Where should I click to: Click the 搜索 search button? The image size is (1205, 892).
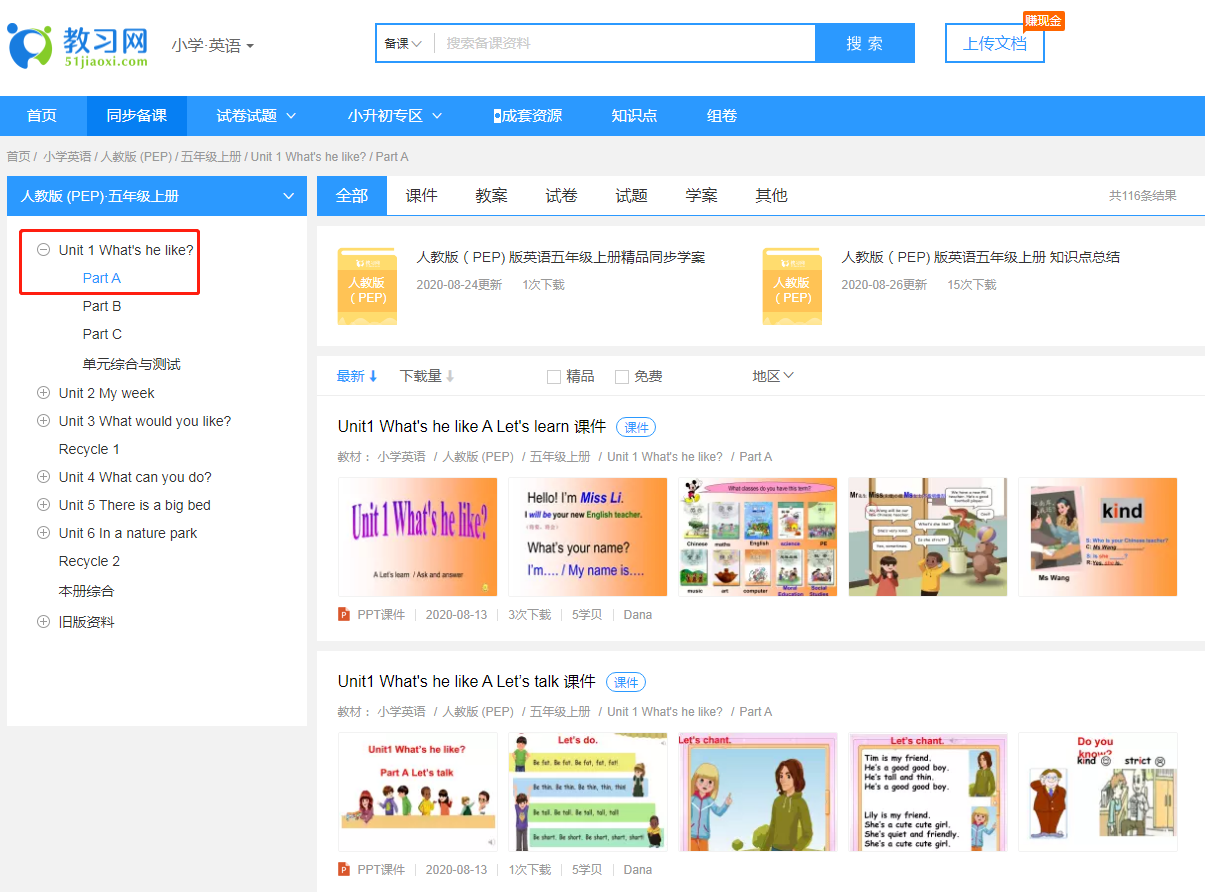[865, 43]
